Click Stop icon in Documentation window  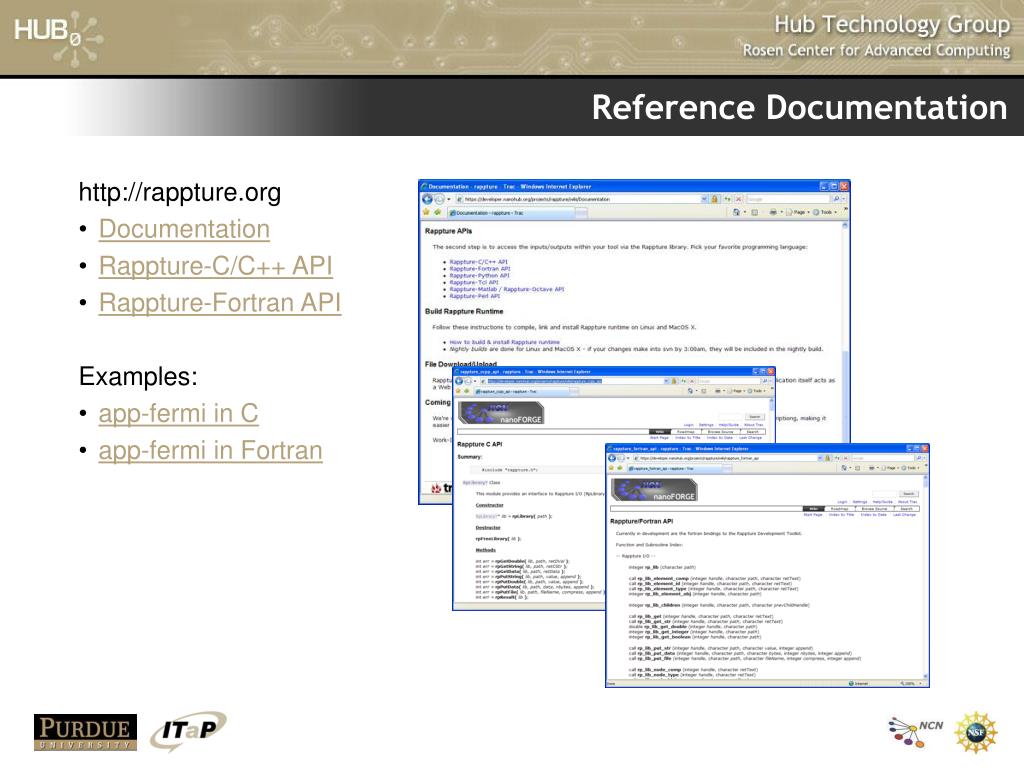point(739,199)
